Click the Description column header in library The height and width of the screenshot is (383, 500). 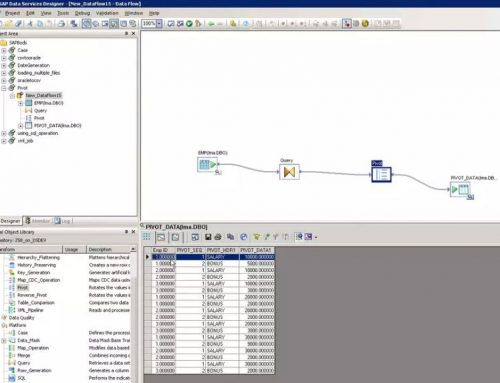[x=108, y=250]
